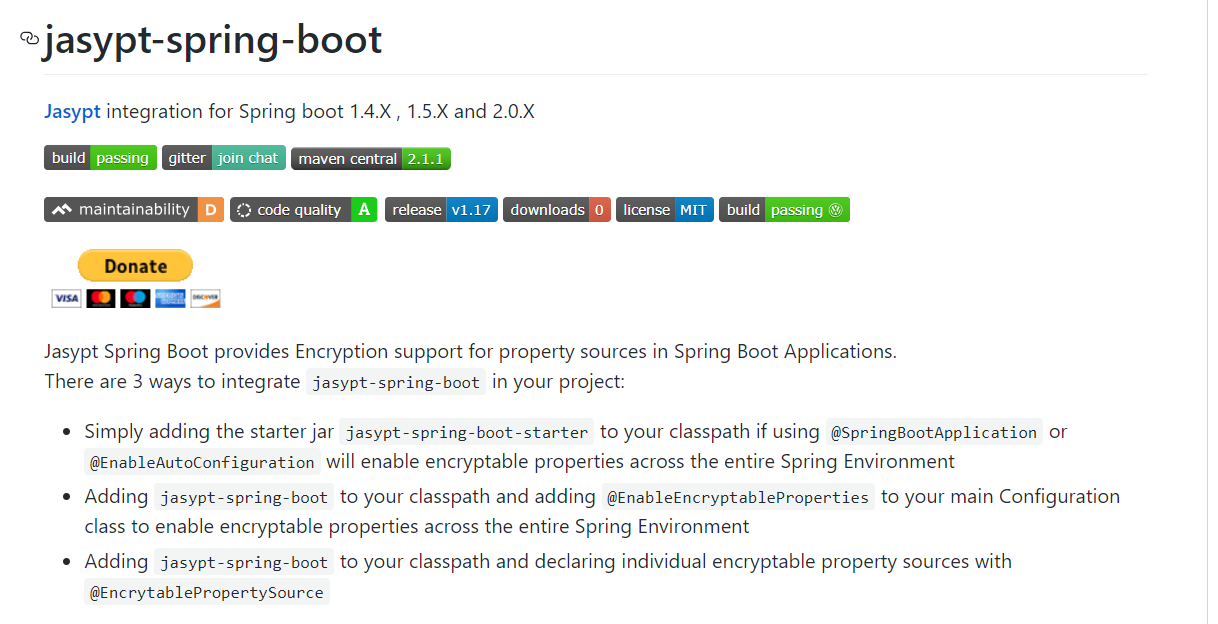Click the @SpringBootApplication code text
Image resolution: width=1218 pixels, height=624 pixels.
click(934, 432)
